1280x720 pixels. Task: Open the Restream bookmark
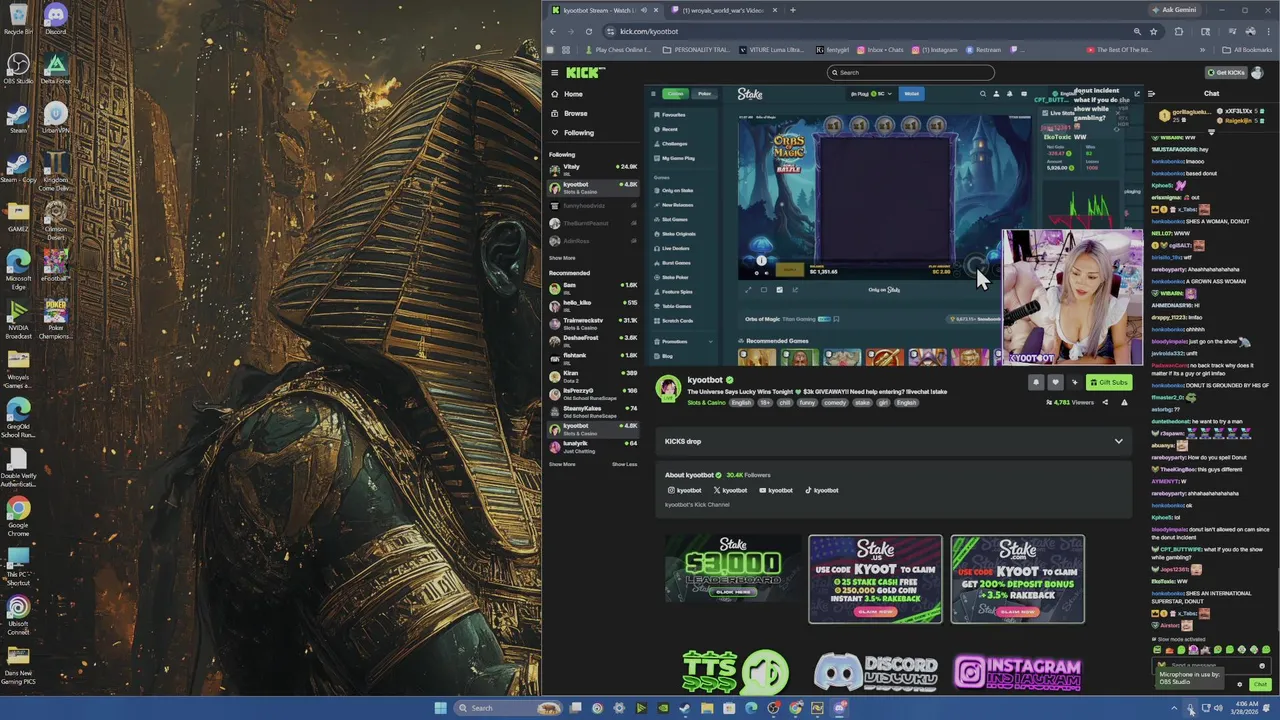coord(983,49)
